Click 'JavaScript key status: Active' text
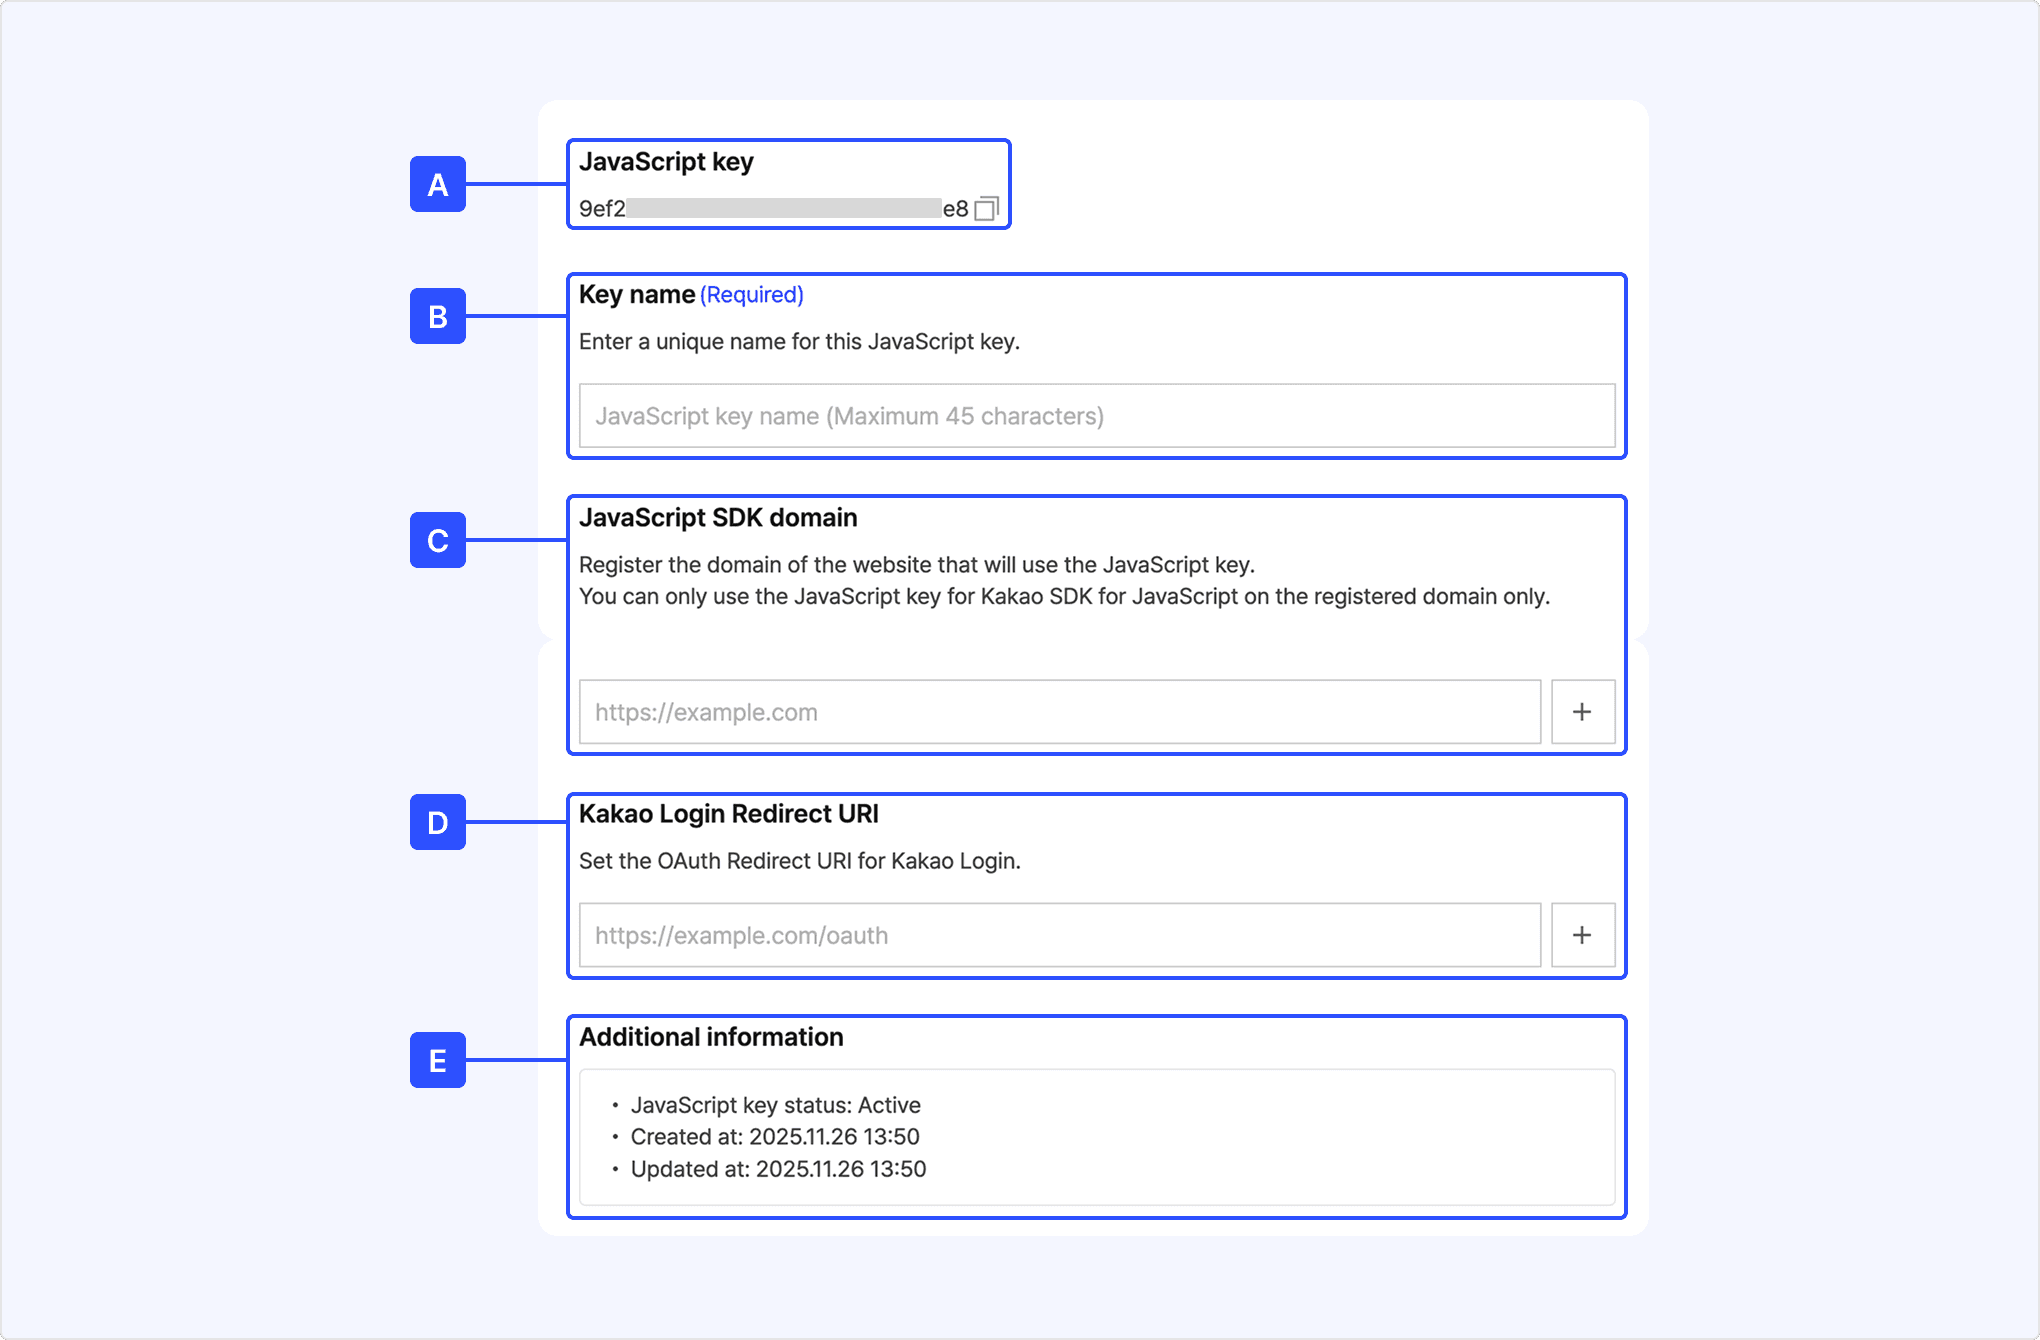This screenshot has width=2040, height=1340. [x=775, y=1105]
